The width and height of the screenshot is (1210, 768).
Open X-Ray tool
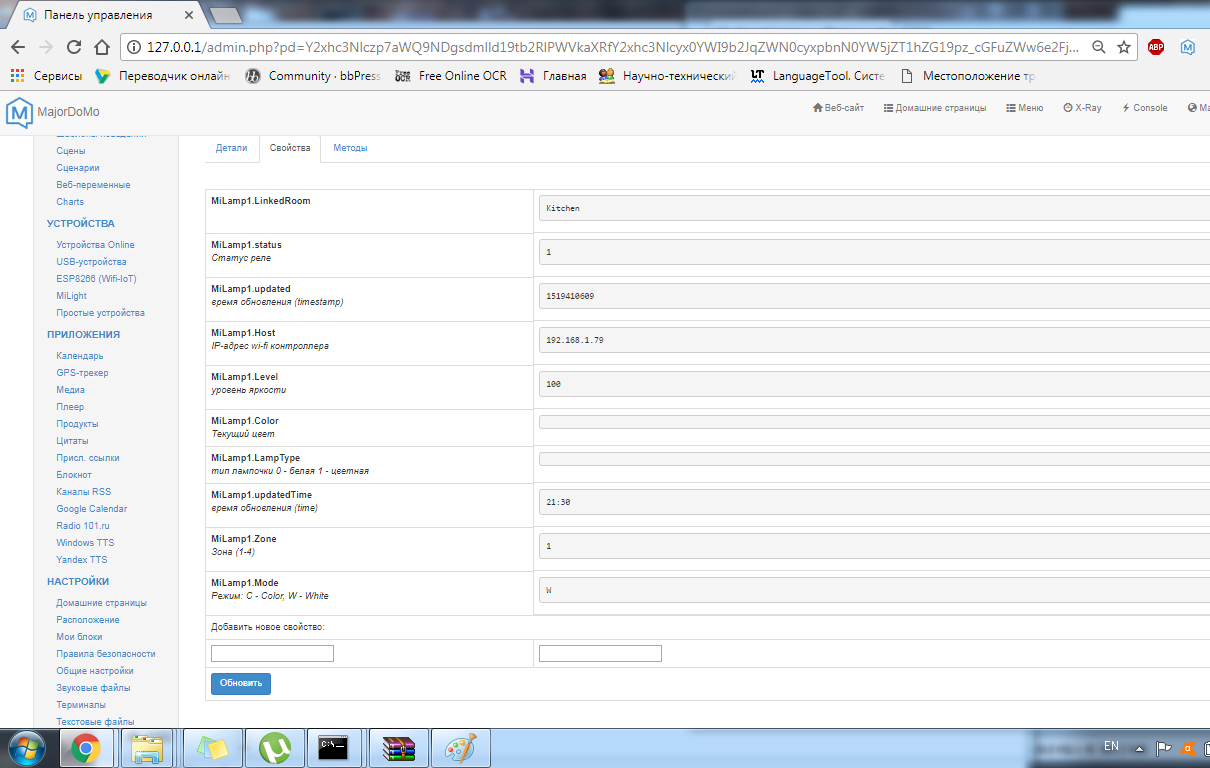[1082, 108]
